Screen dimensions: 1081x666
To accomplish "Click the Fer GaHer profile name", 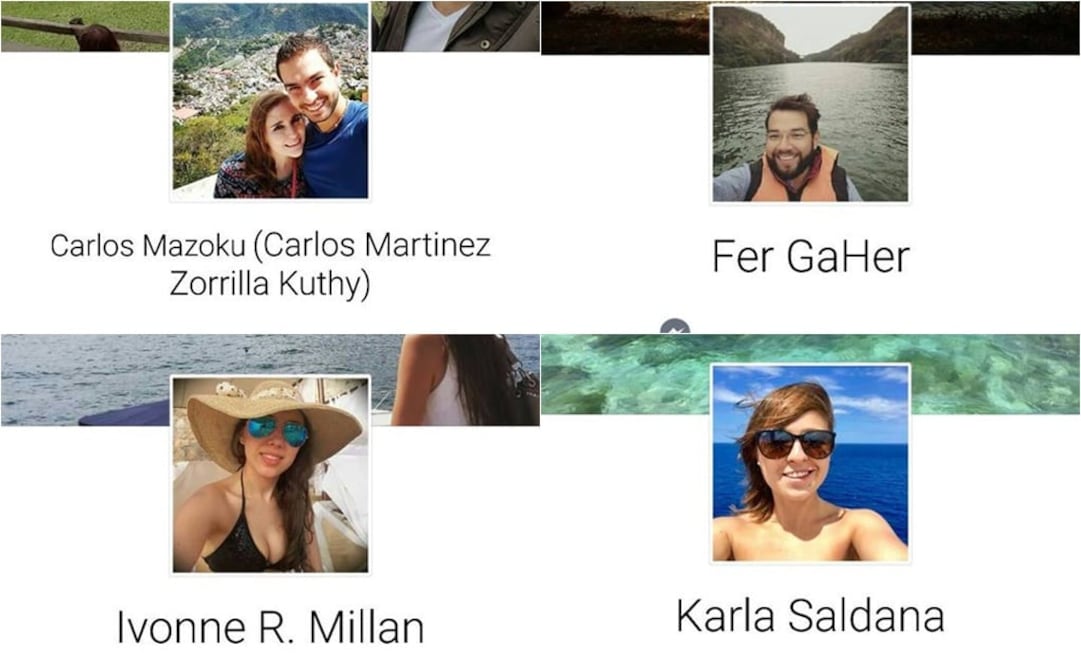I will coord(811,256).
